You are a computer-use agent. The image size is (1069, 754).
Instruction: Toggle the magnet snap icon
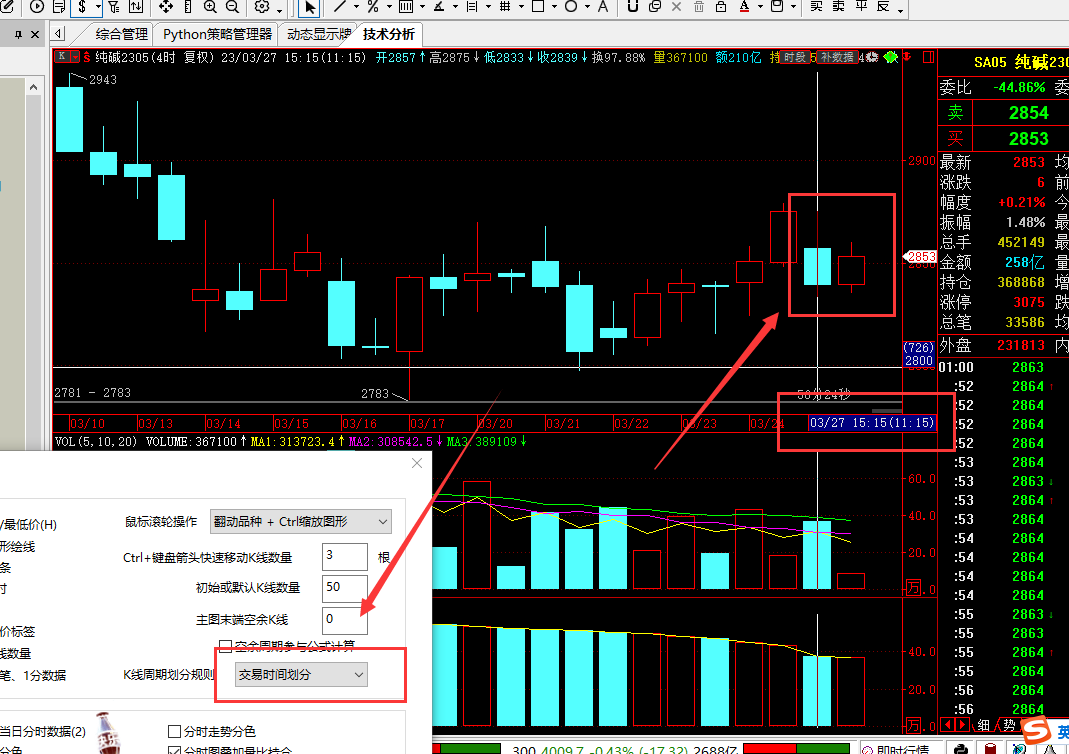pyautogui.click(x=633, y=7)
